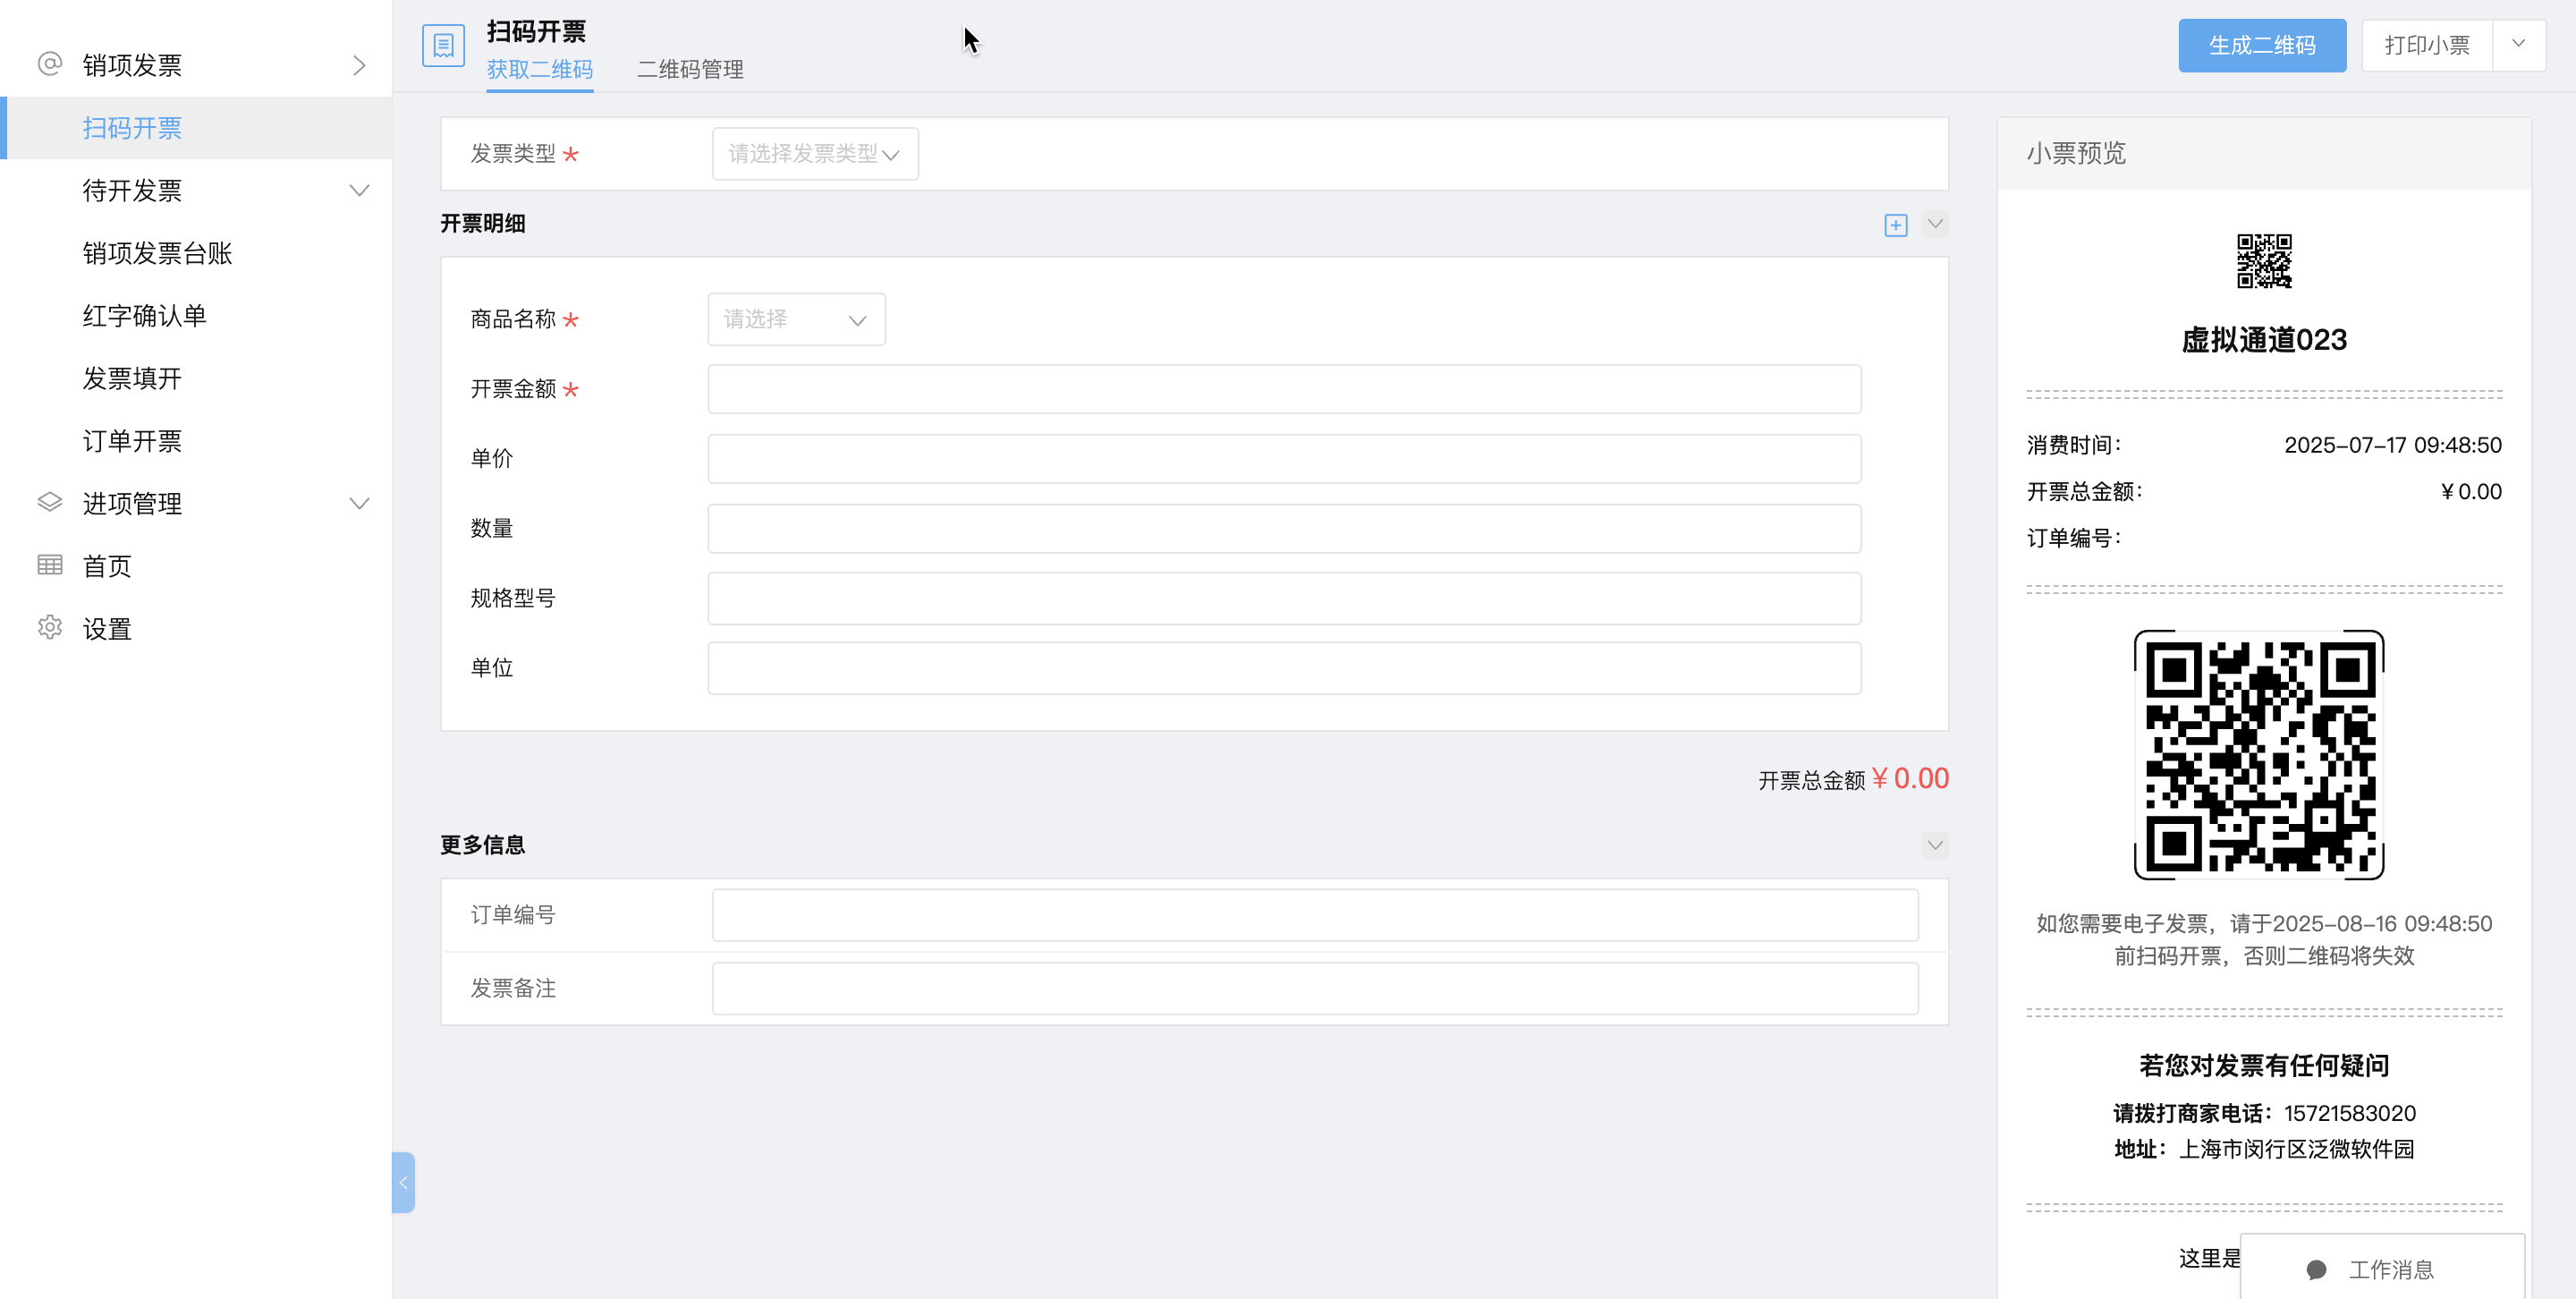Collapse the 开票明细 section chevron
The height and width of the screenshot is (1299, 2576).
[1935, 224]
